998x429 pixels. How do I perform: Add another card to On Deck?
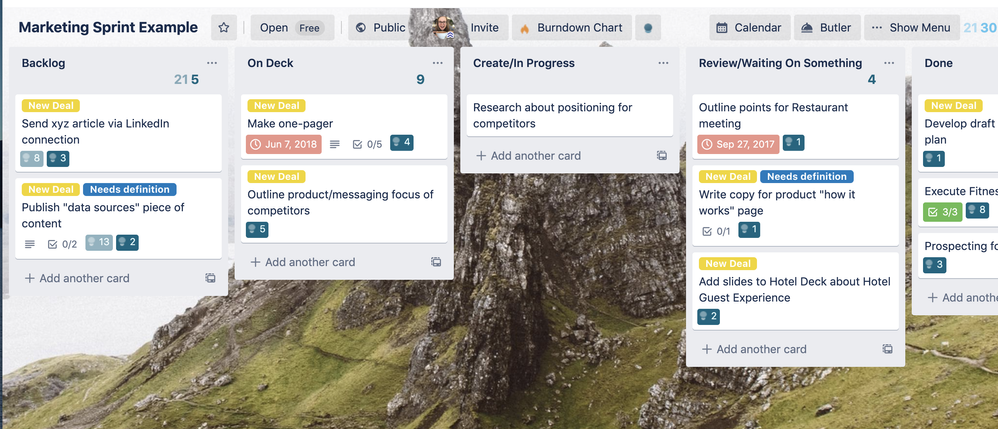tap(303, 262)
